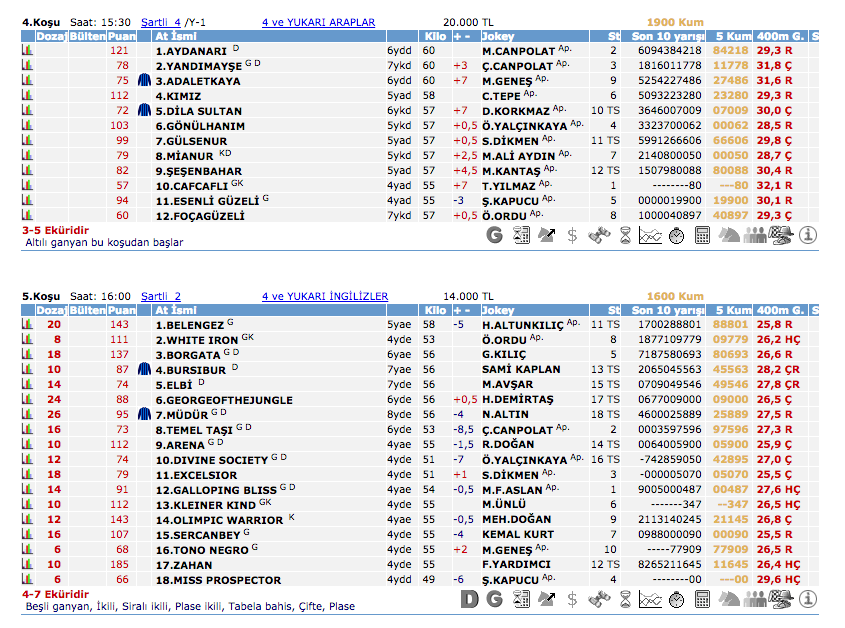Viewport: 845px width, 628px height.
Task: Click the D icon under race 5
Action: (469, 599)
